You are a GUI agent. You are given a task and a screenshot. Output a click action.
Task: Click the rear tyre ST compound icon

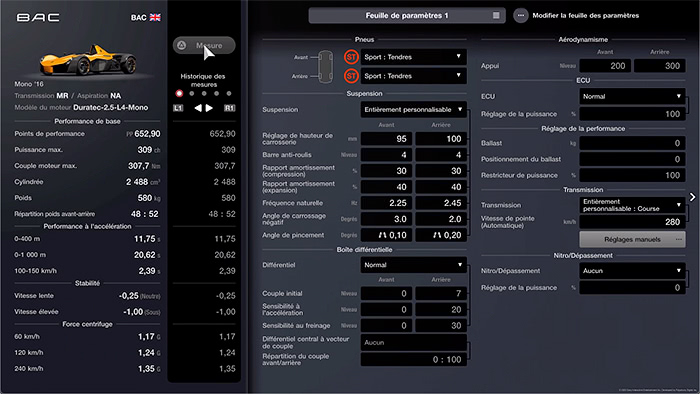[x=351, y=76]
